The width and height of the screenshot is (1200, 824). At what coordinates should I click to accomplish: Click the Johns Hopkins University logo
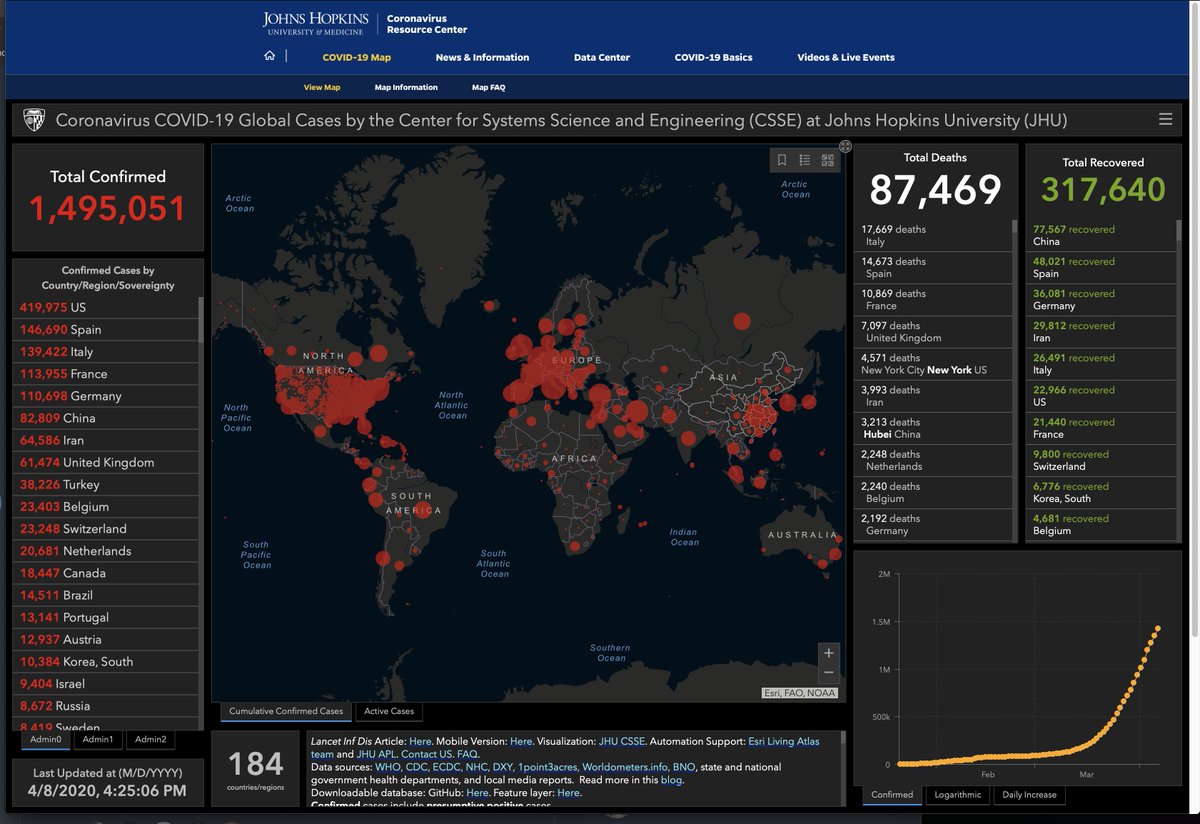click(x=315, y=24)
